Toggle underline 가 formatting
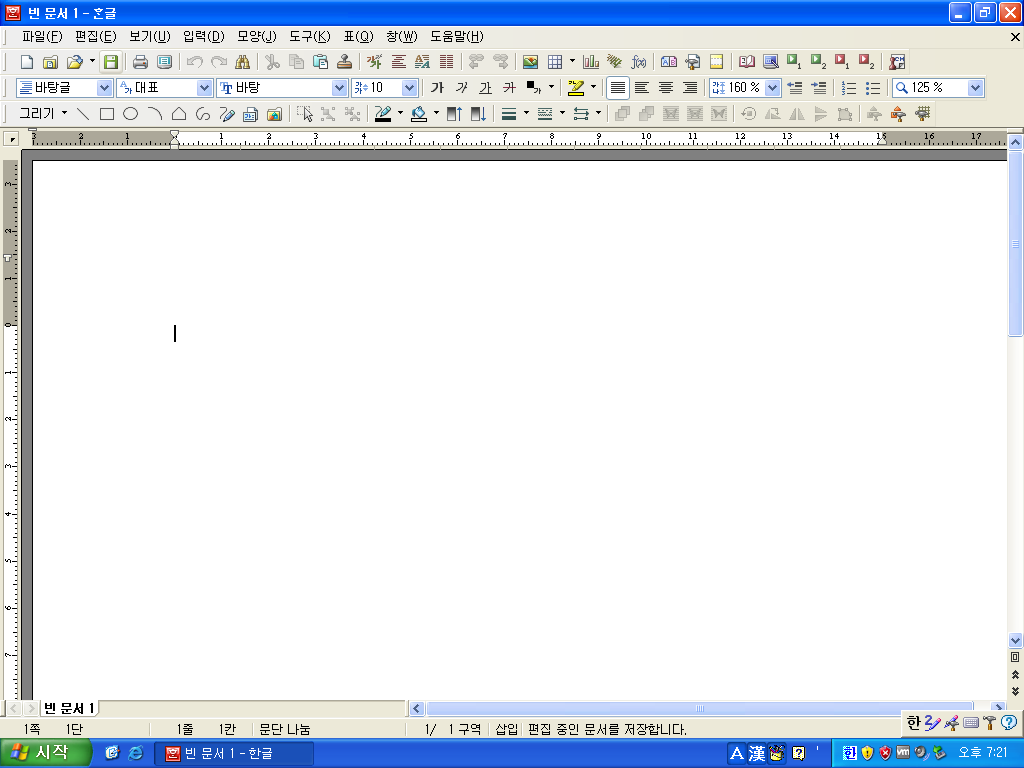Screen dimensions: 1024x768 [485, 88]
